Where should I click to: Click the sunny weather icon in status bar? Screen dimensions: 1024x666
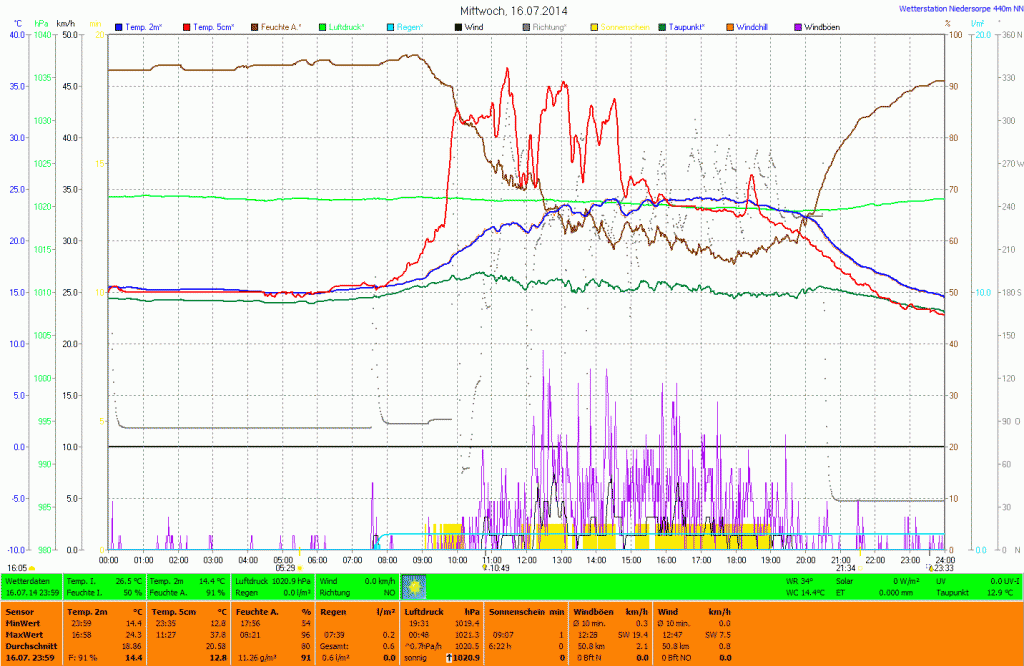tap(413, 586)
